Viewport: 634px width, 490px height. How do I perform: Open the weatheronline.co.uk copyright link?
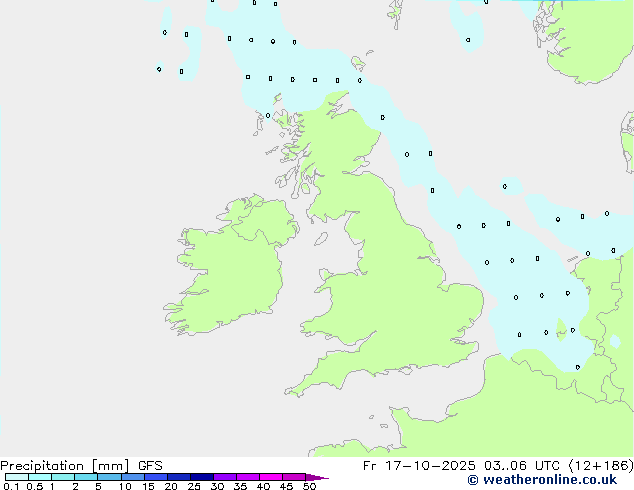[542, 480]
